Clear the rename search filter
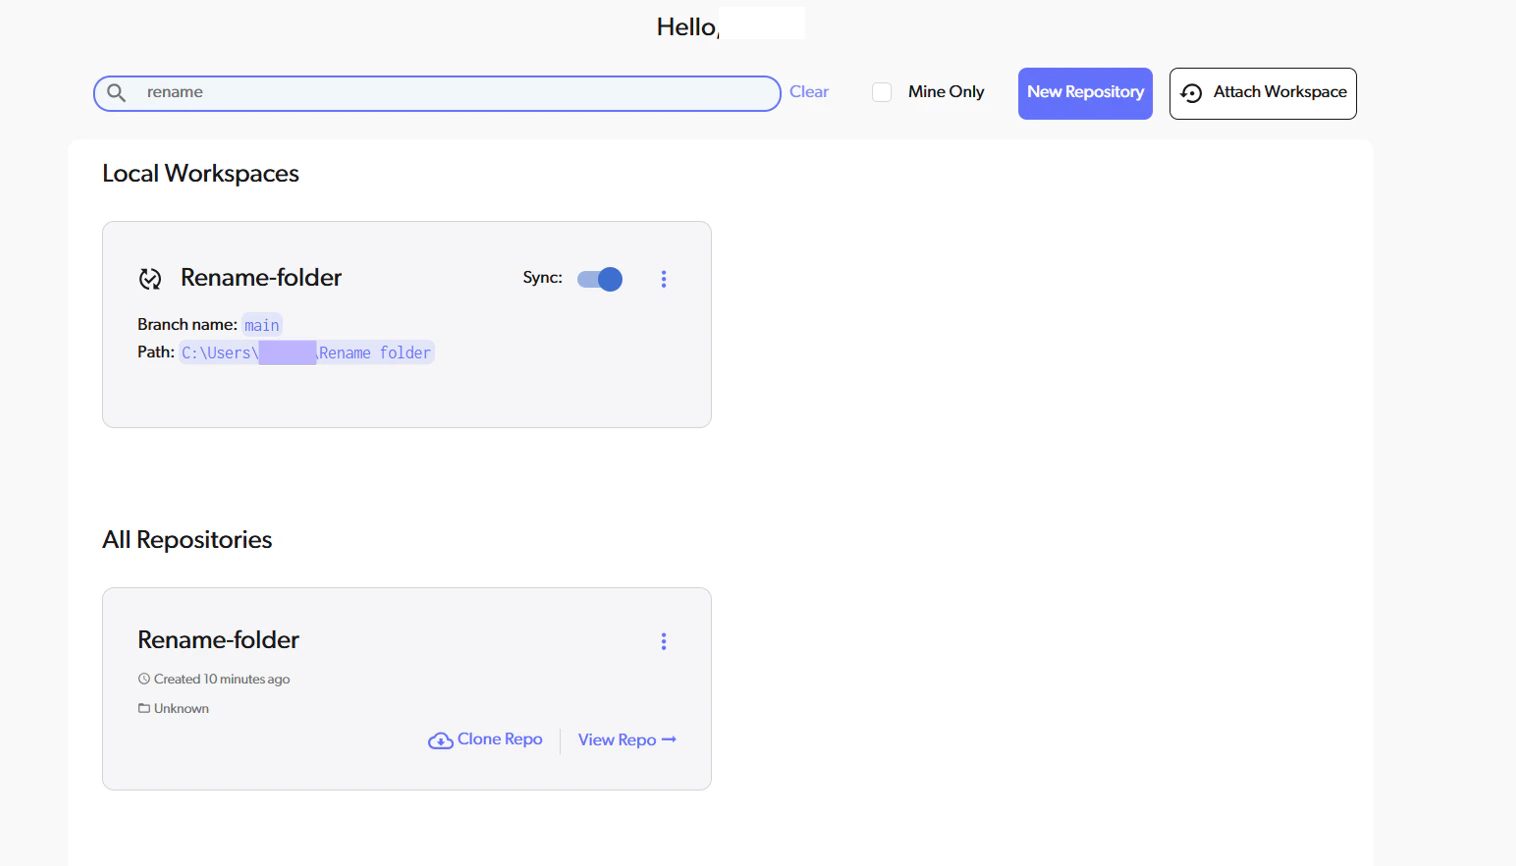 [808, 91]
